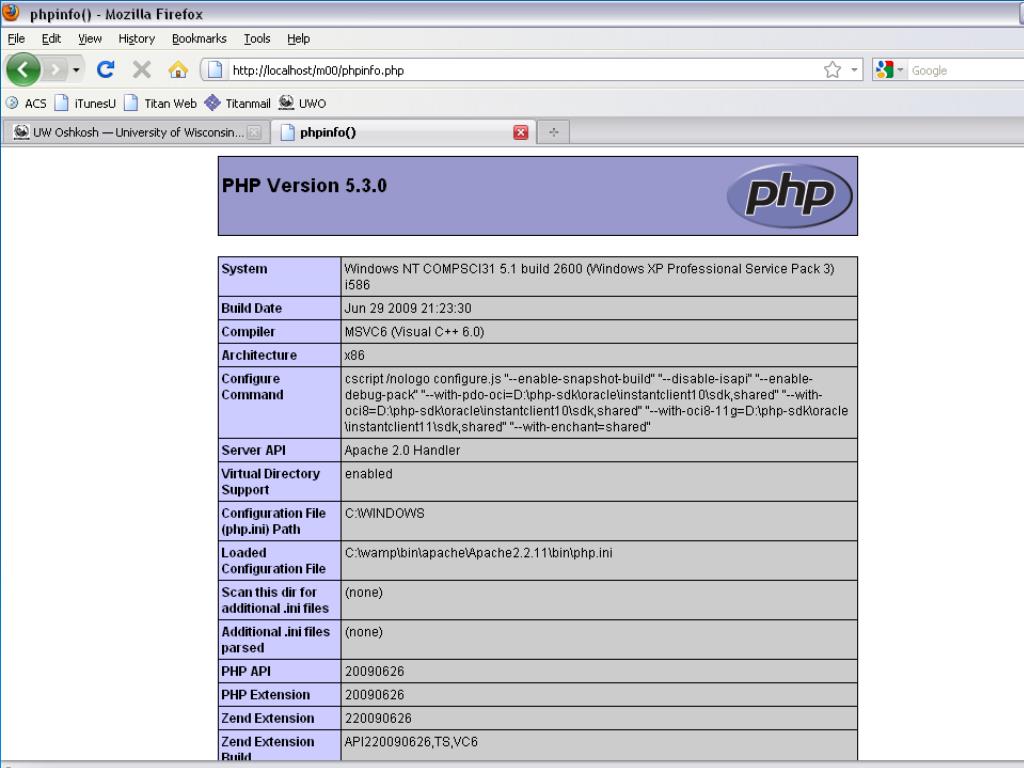Click the PHP logo image
Screen dimensions: 1024x768
point(789,195)
